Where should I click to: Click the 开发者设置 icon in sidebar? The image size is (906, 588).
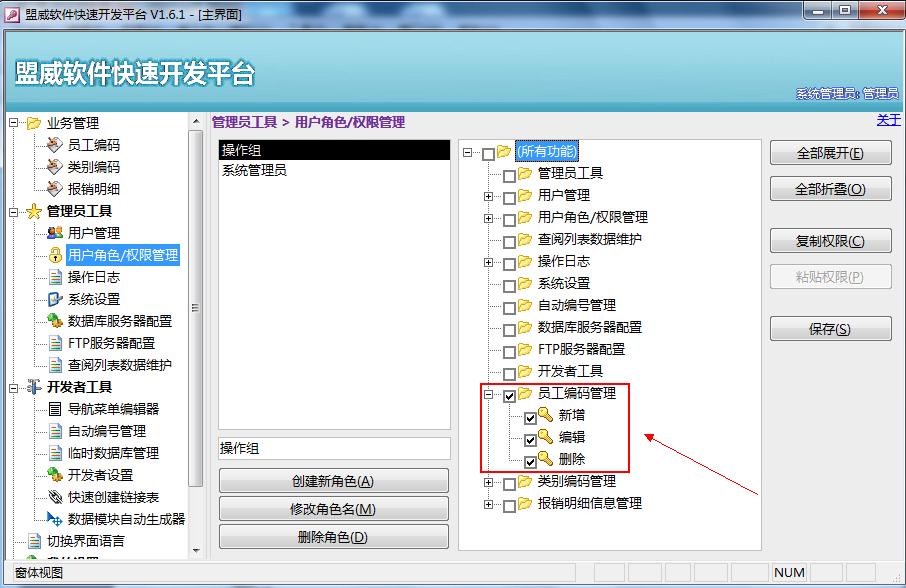[x=55, y=475]
